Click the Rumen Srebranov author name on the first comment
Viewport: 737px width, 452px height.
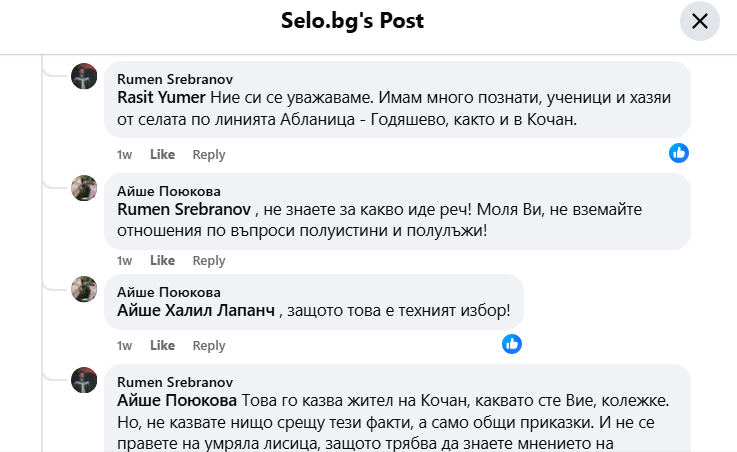tap(176, 78)
